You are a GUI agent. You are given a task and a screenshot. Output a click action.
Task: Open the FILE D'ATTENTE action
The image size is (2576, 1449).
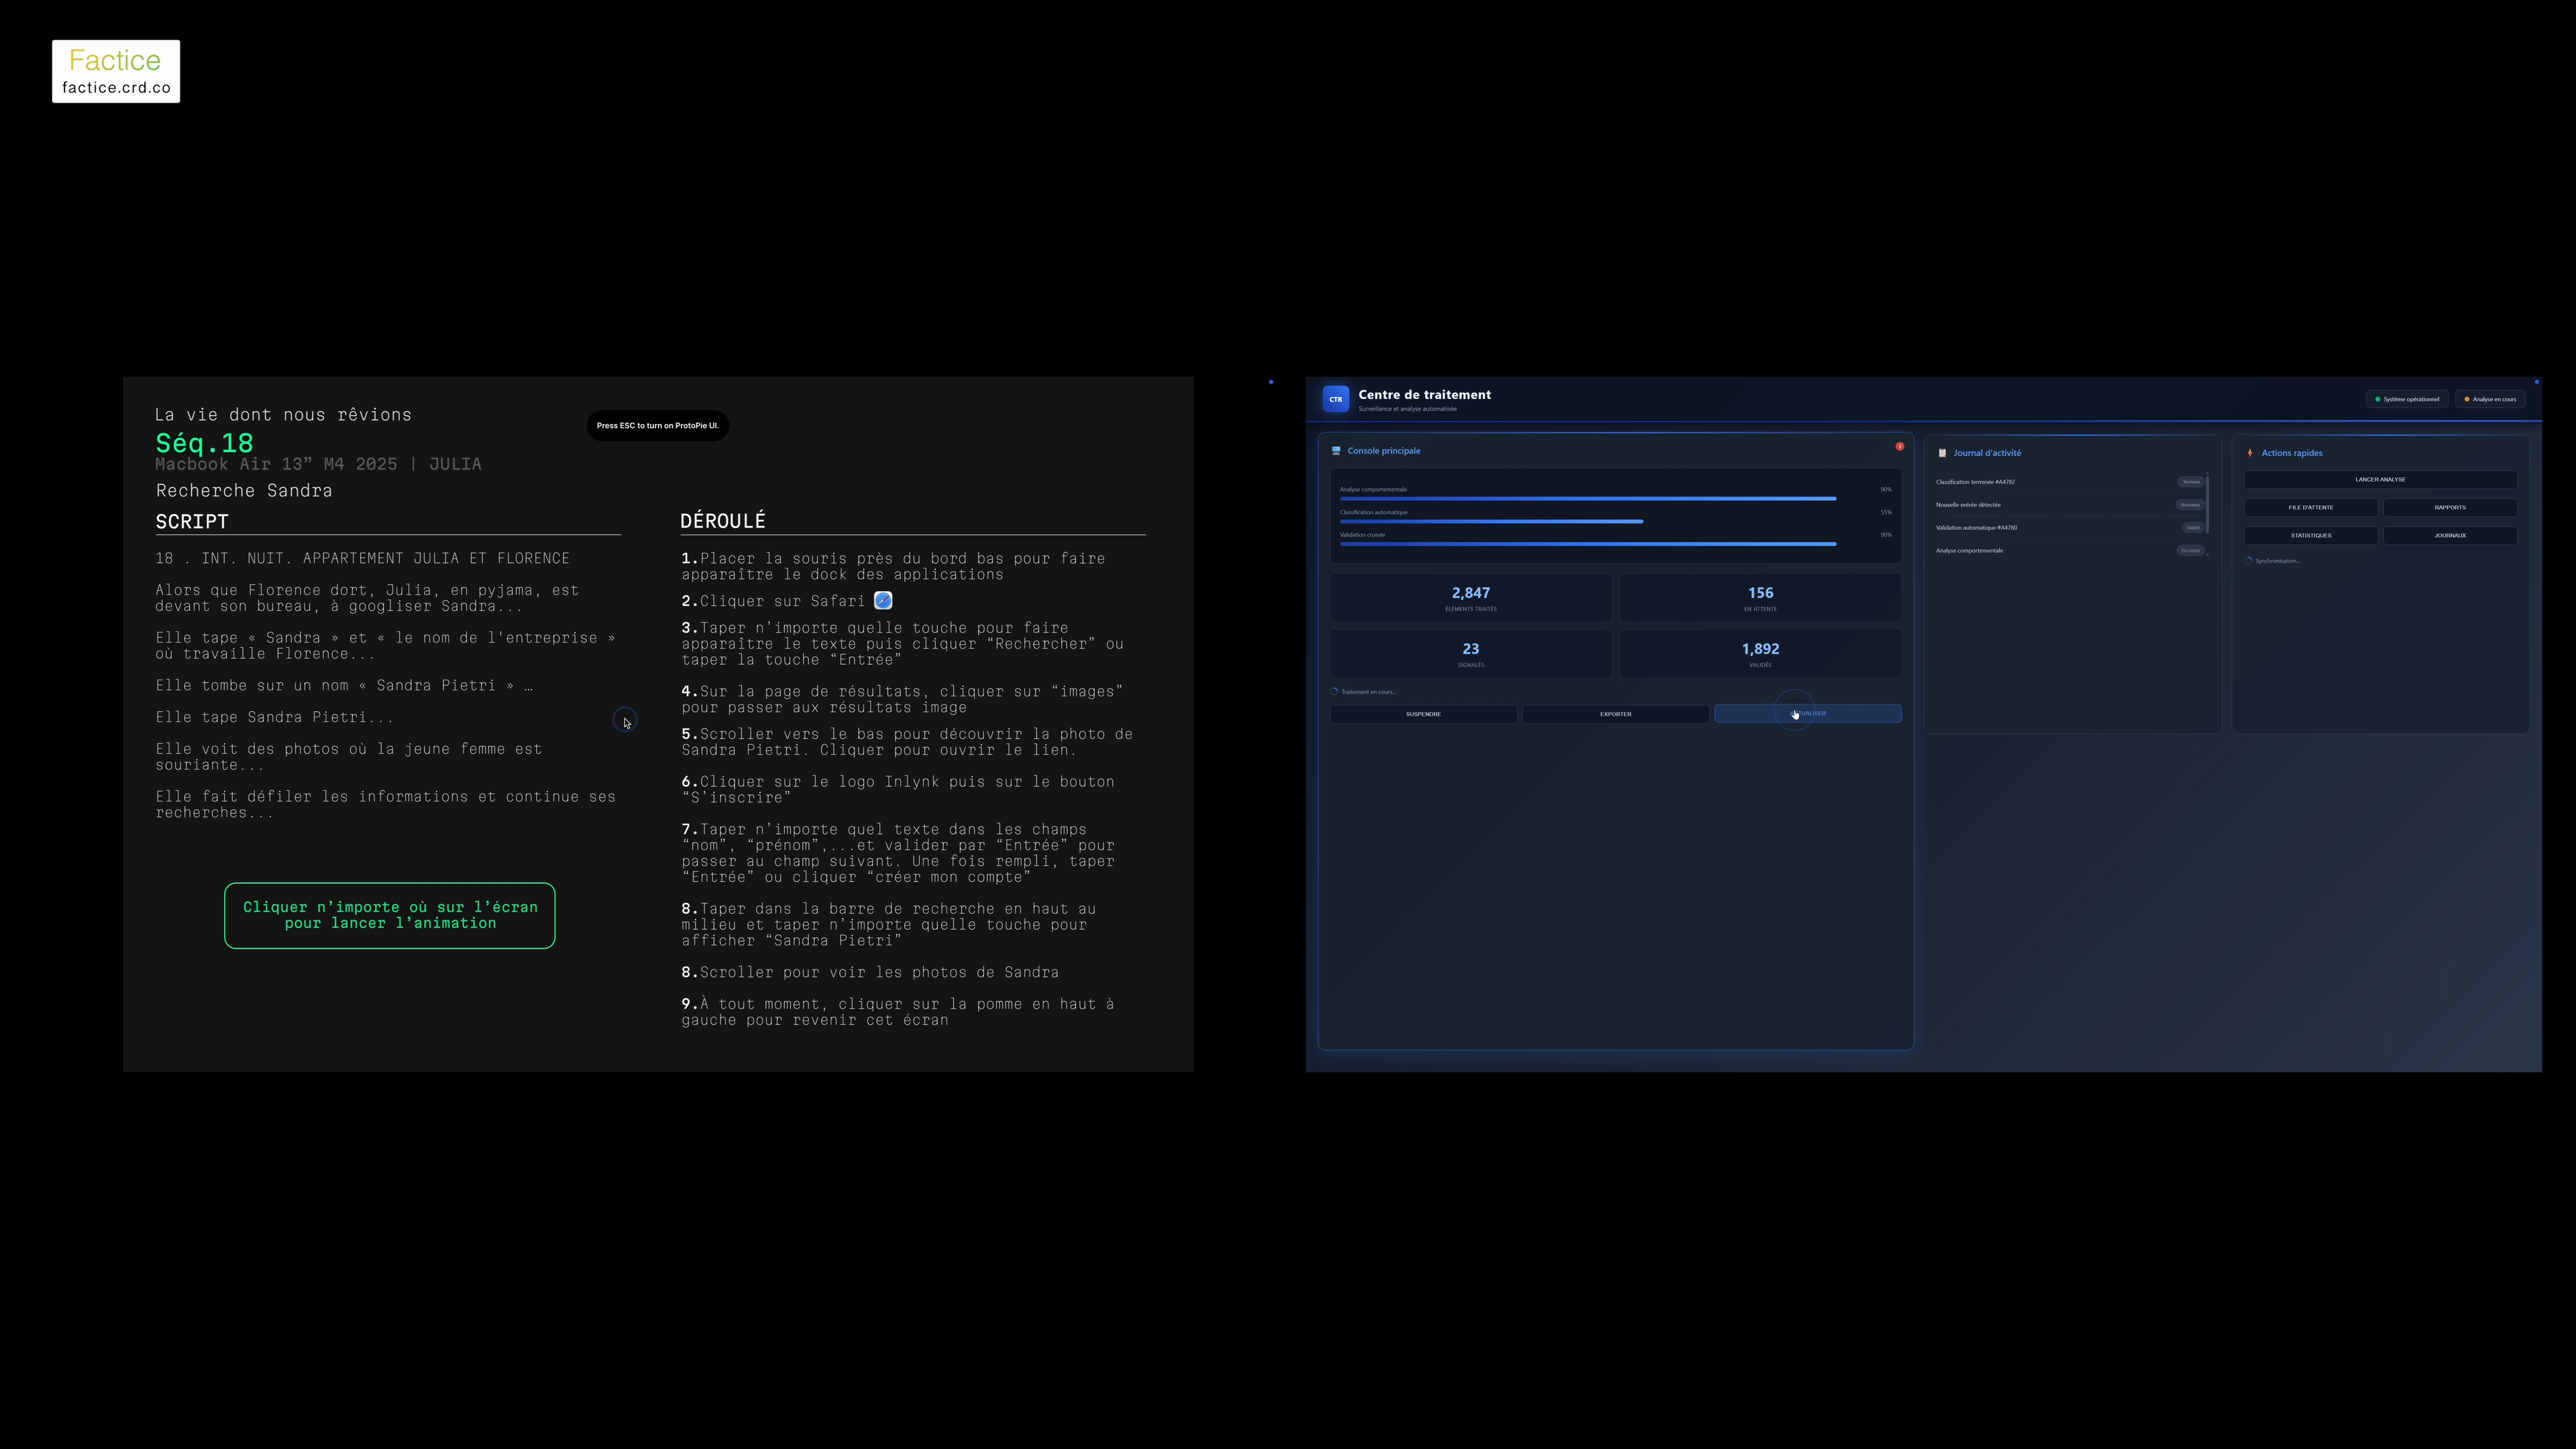click(x=2310, y=507)
